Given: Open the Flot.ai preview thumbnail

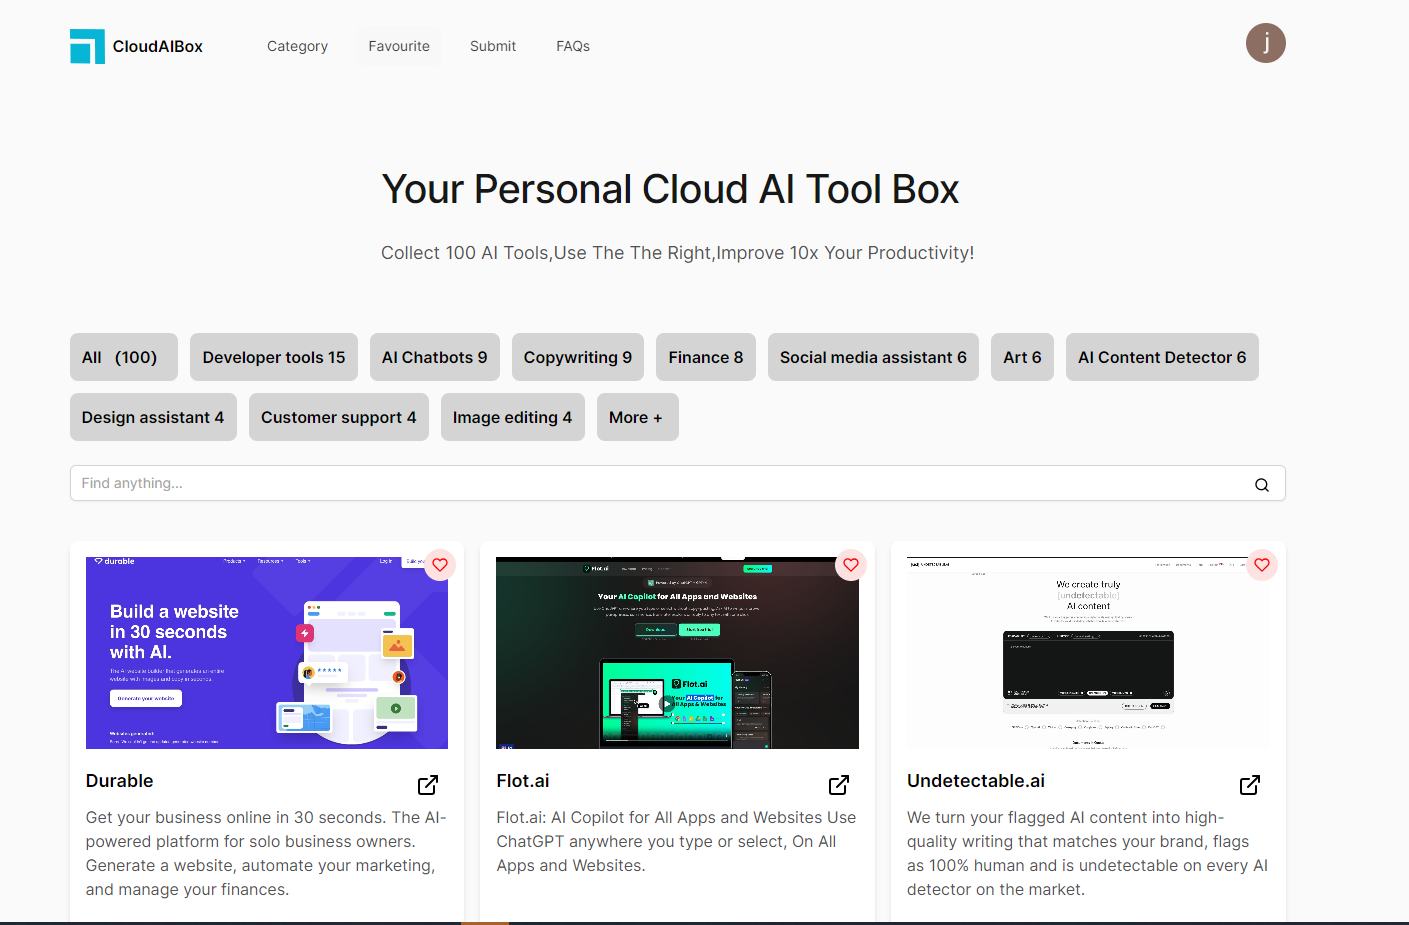Looking at the screenshot, I should tap(678, 653).
